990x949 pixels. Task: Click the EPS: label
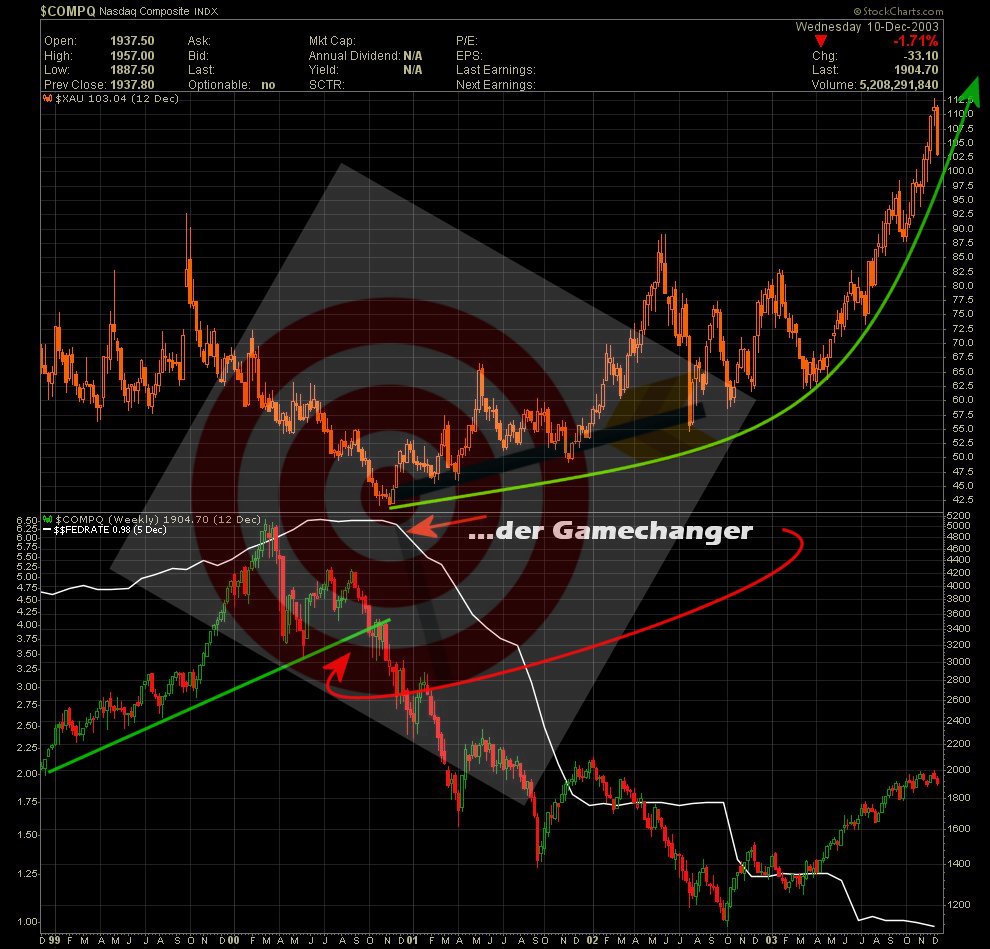pos(469,56)
